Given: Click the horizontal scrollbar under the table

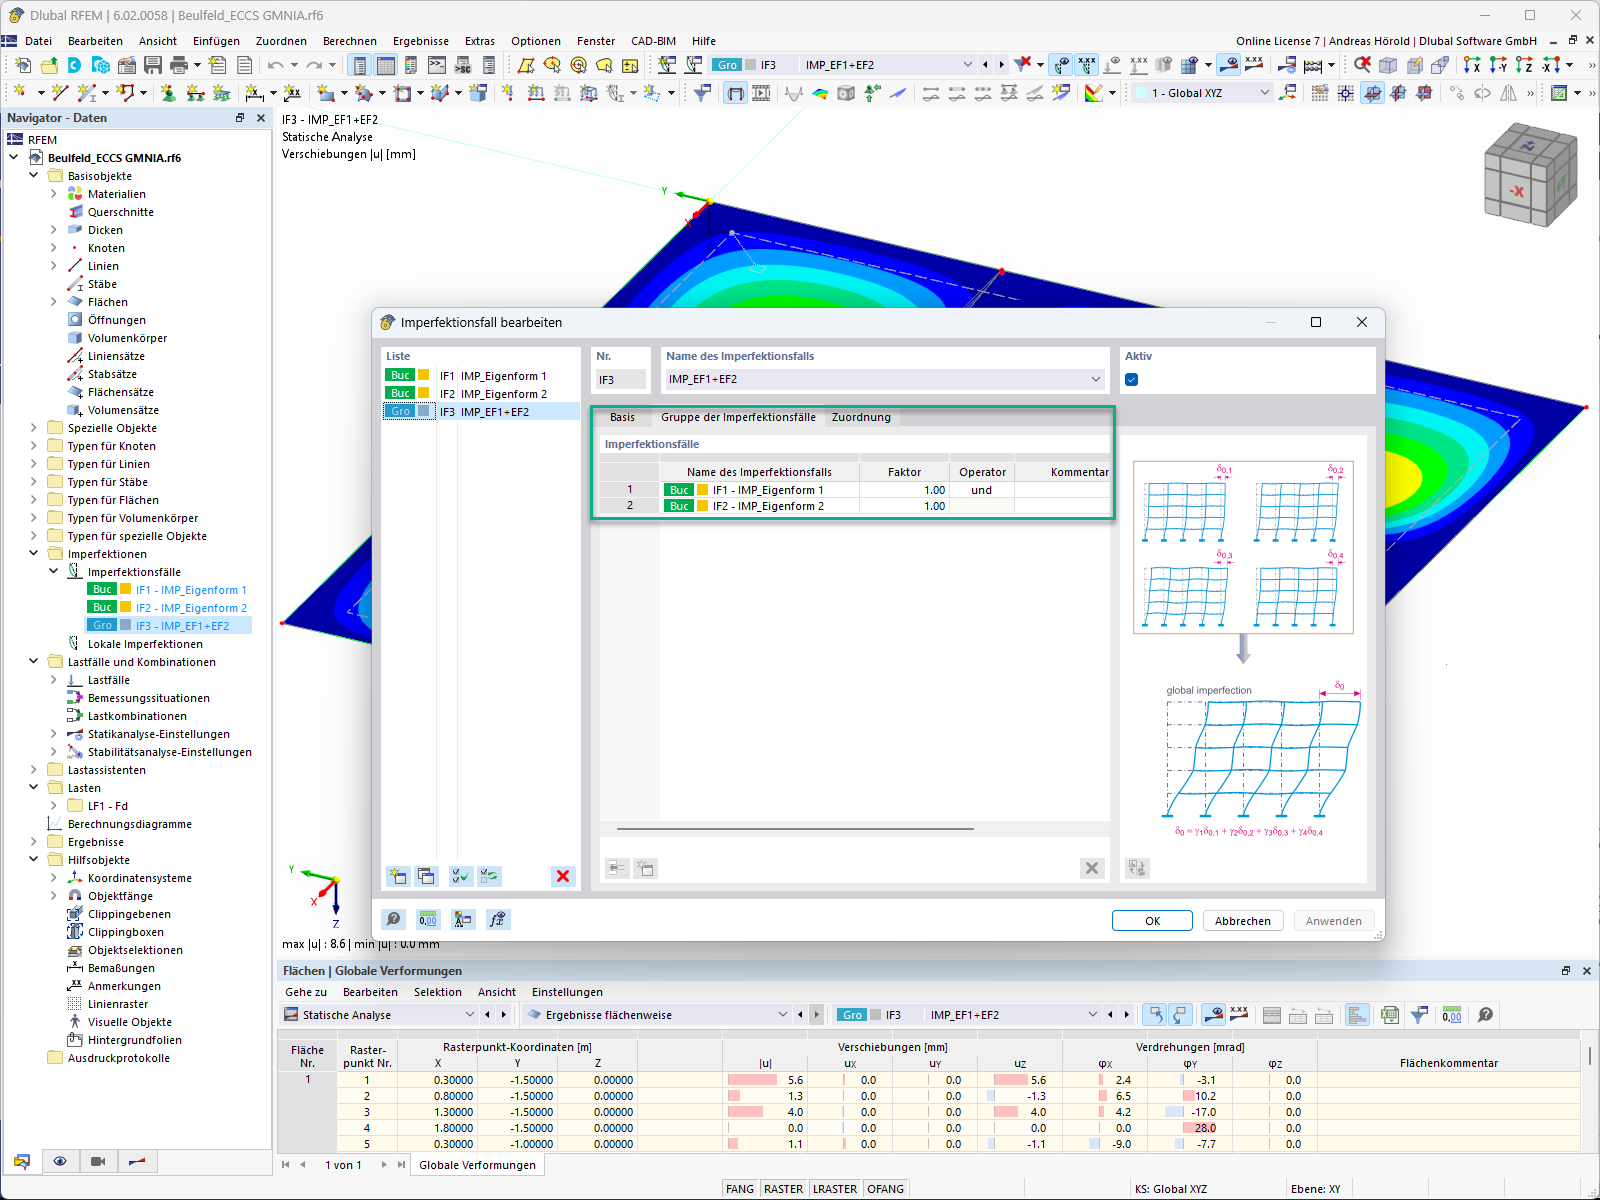Looking at the screenshot, I should click(x=795, y=829).
